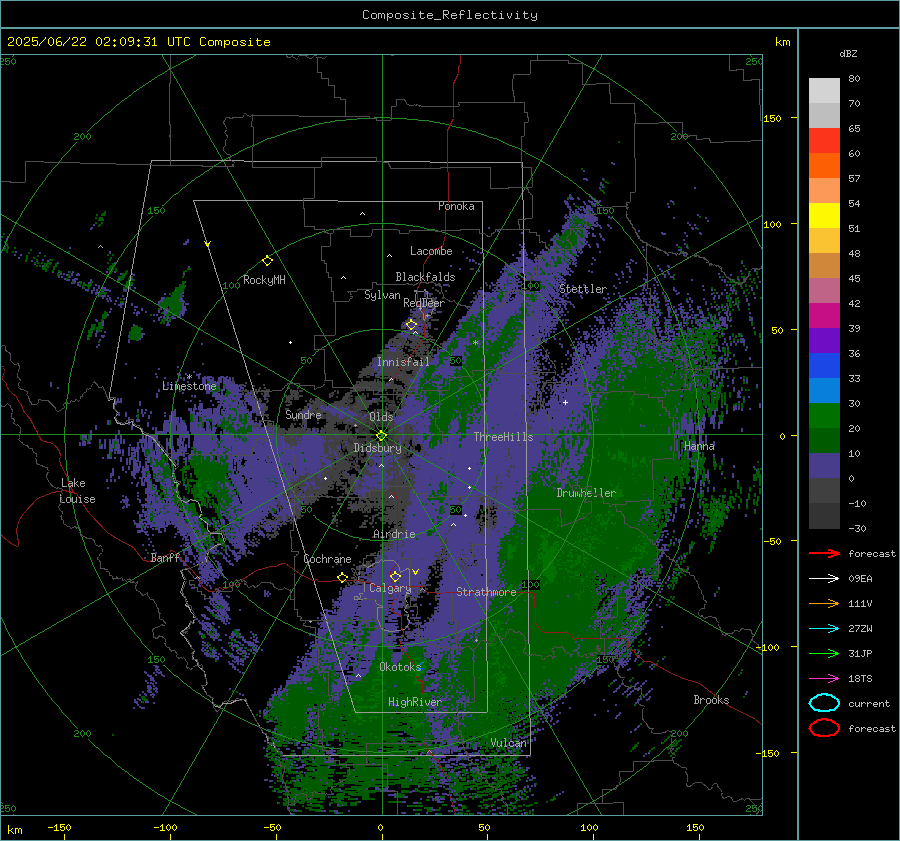This screenshot has height=841, width=900.
Task: Select the magenta 39–42 dBZ color band
Action: (x=824, y=316)
